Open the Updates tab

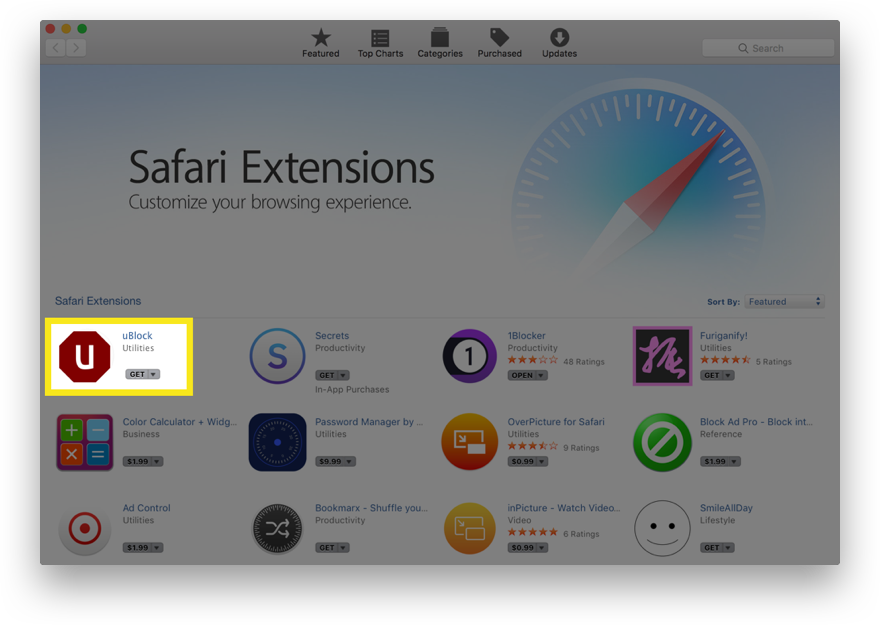click(x=560, y=43)
